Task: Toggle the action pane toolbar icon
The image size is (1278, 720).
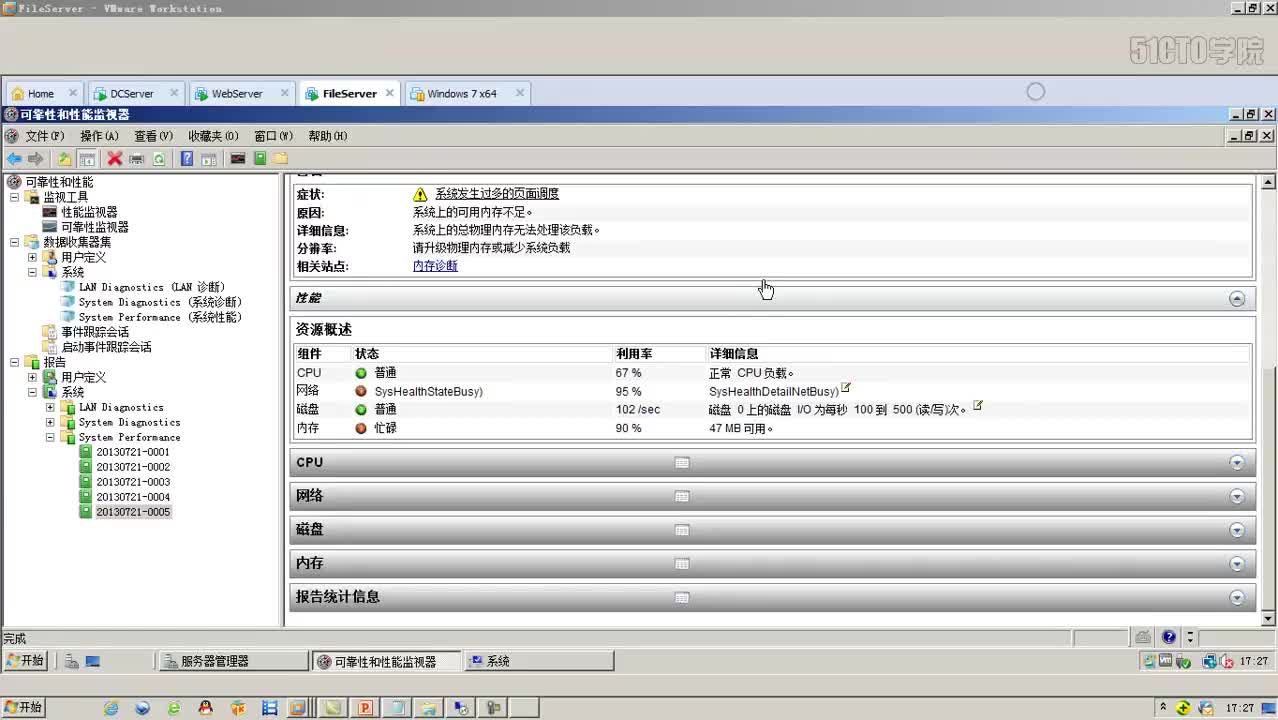Action: [209, 159]
